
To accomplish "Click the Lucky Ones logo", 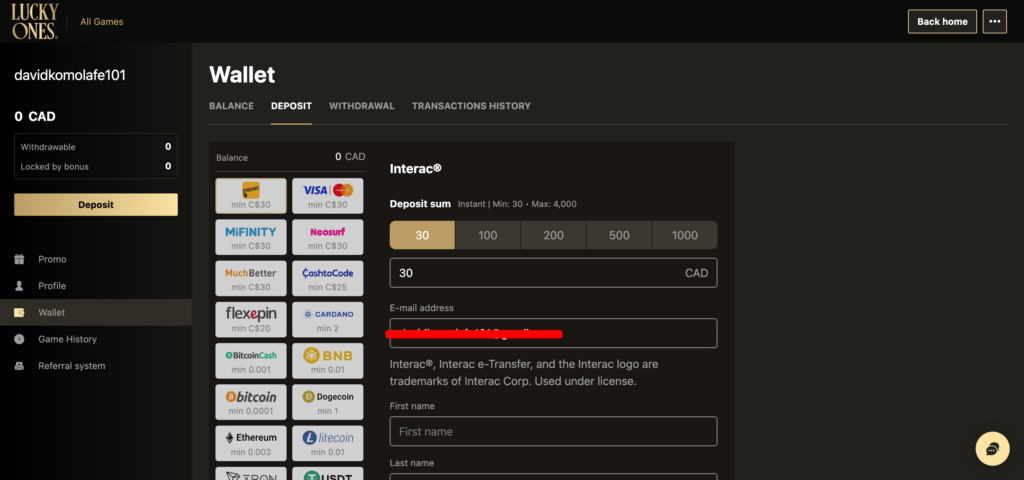I will point(35,22).
